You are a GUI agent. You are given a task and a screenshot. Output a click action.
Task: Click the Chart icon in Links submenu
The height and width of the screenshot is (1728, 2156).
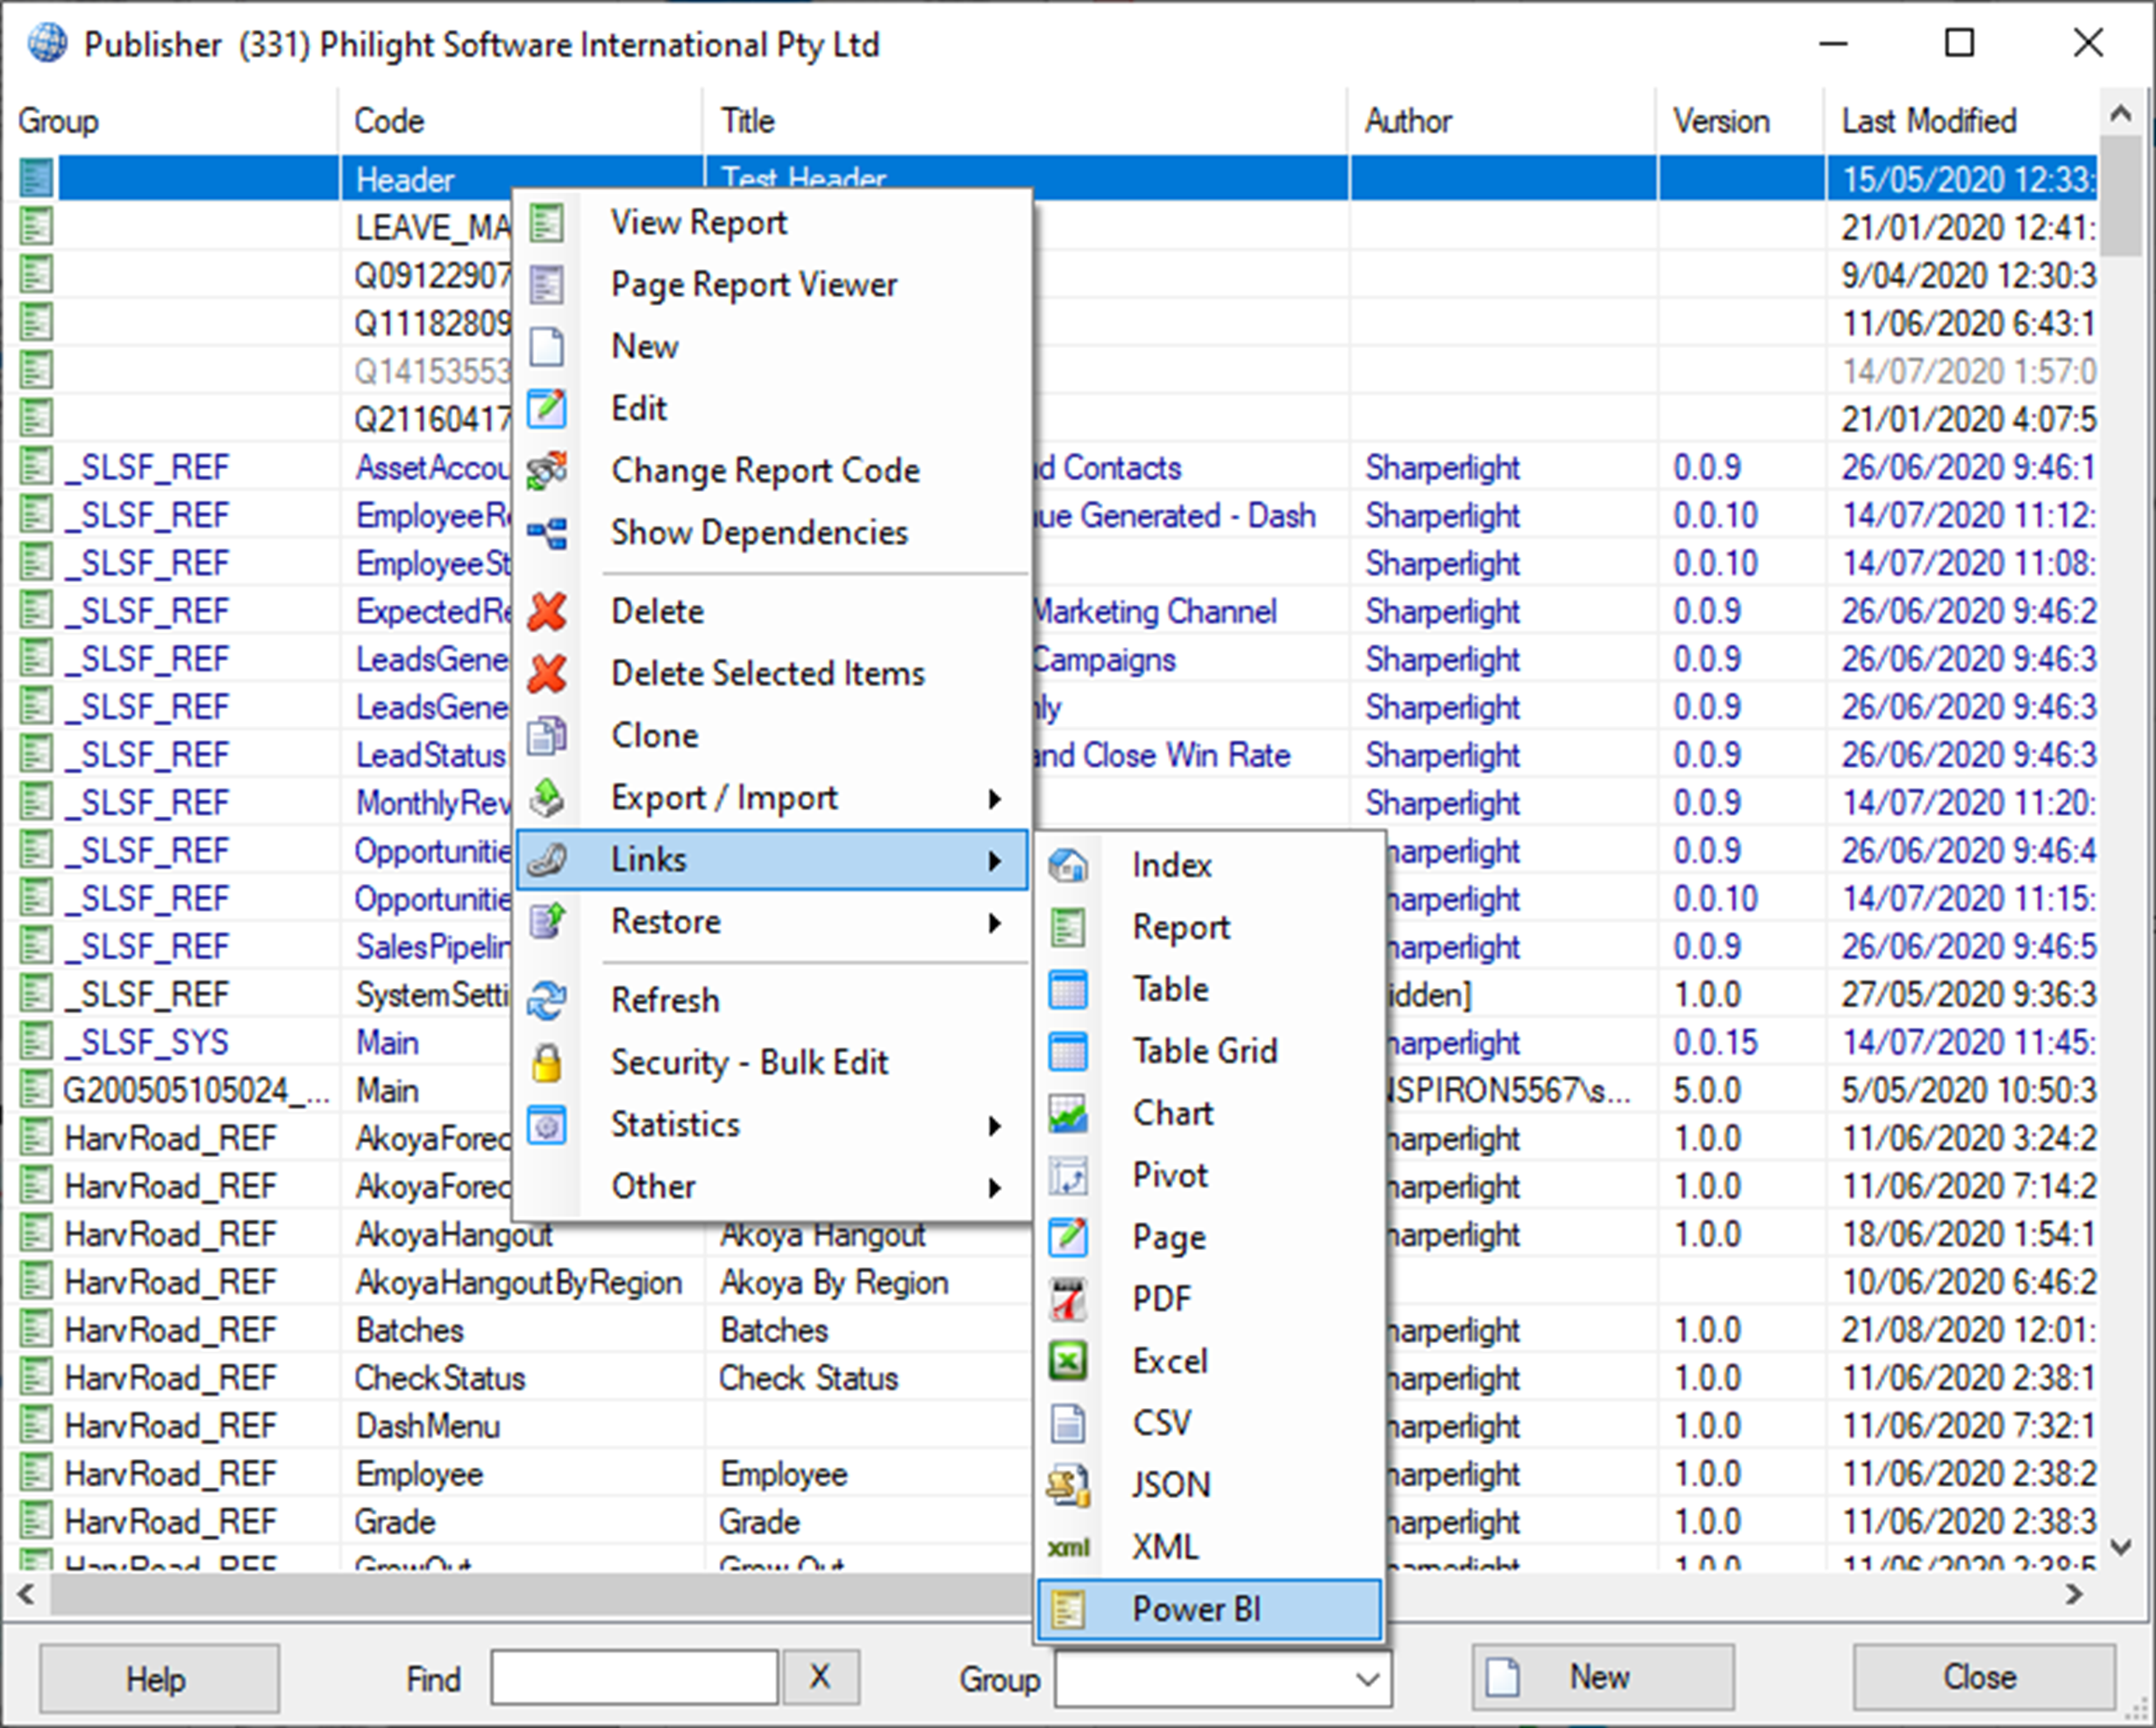click(x=1068, y=1113)
